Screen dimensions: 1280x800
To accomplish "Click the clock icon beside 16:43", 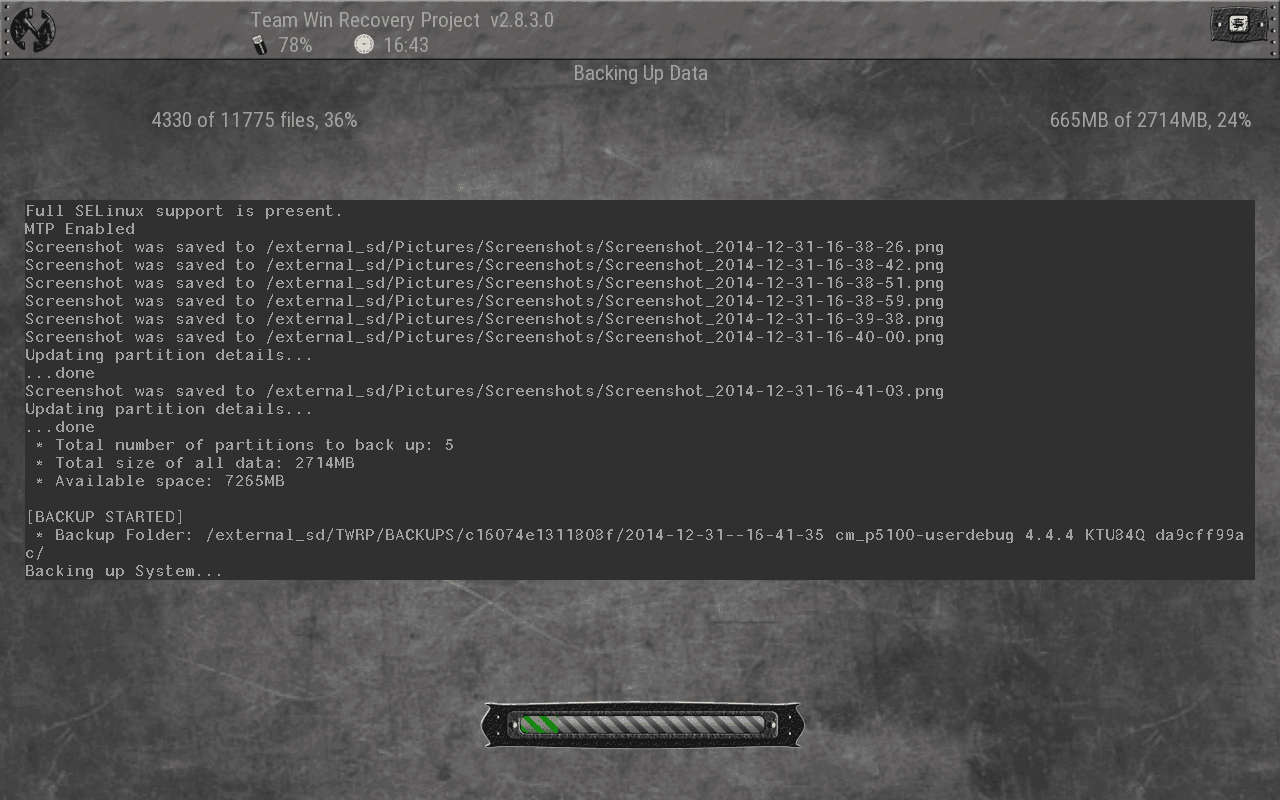I will [x=364, y=45].
